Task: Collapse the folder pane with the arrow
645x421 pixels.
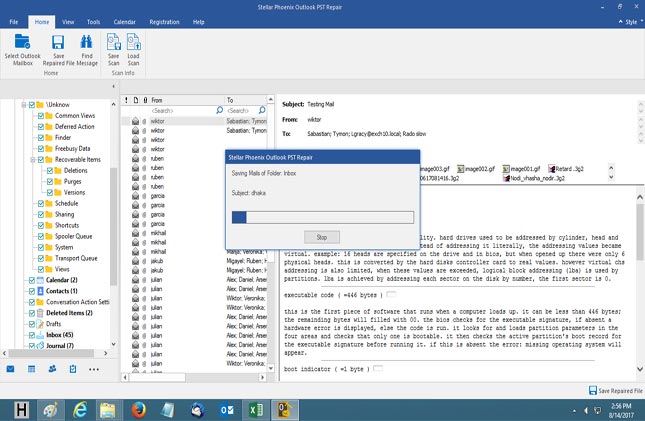Action: (x=113, y=86)
